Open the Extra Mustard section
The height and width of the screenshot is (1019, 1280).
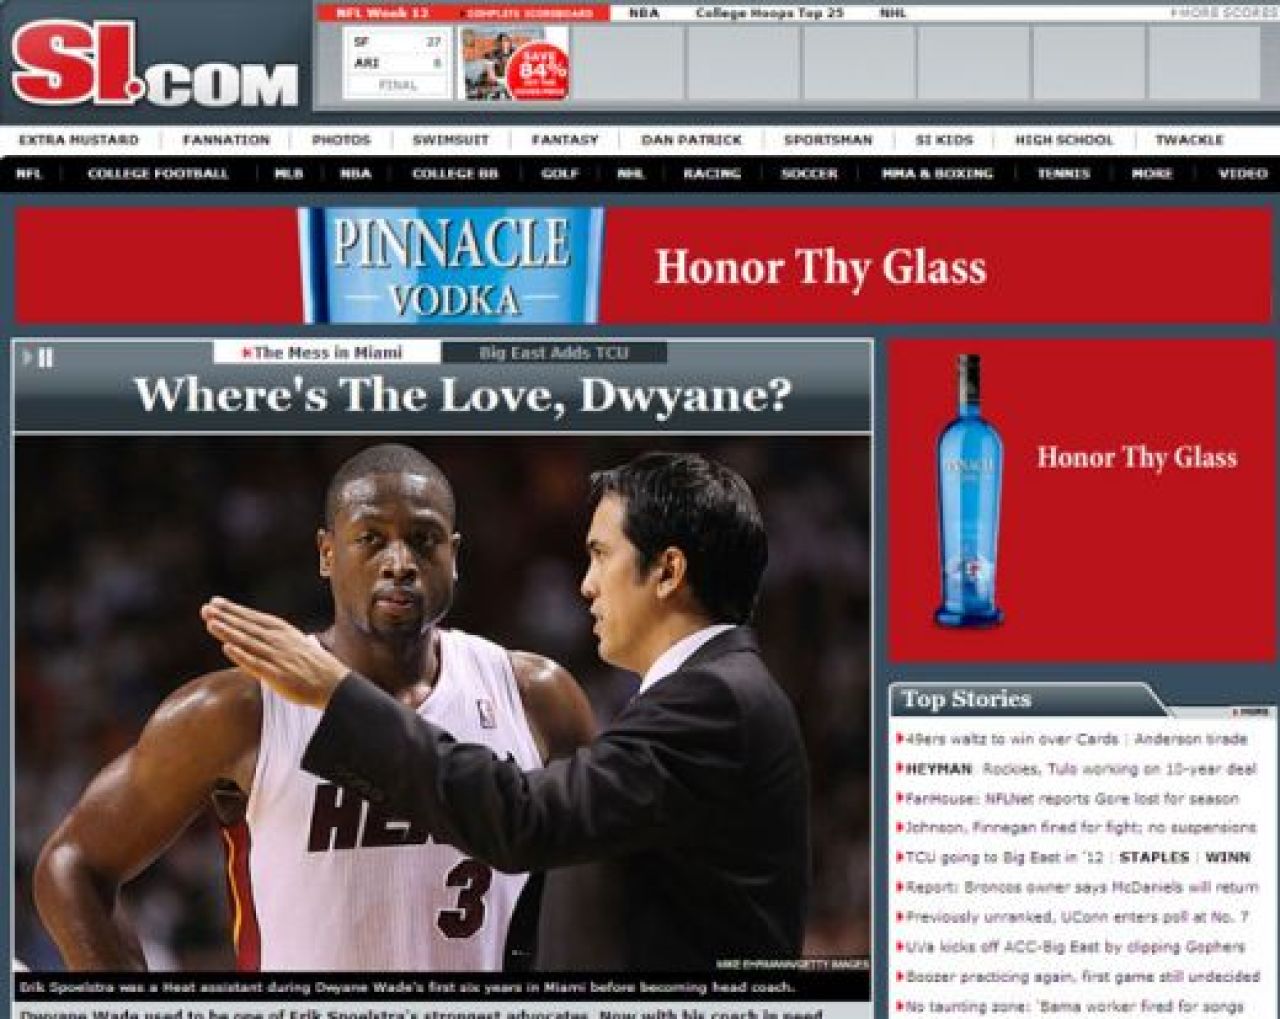tap(79, 140)
